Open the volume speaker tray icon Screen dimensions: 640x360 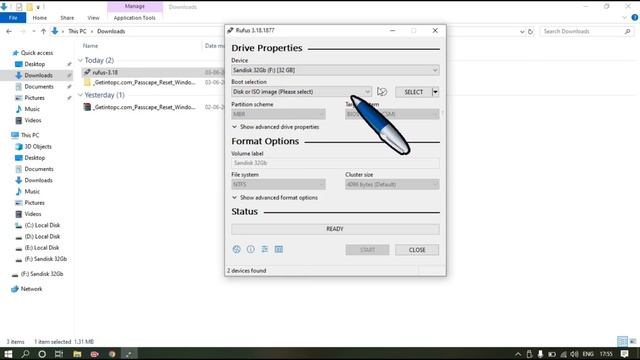tap(574, 354)
